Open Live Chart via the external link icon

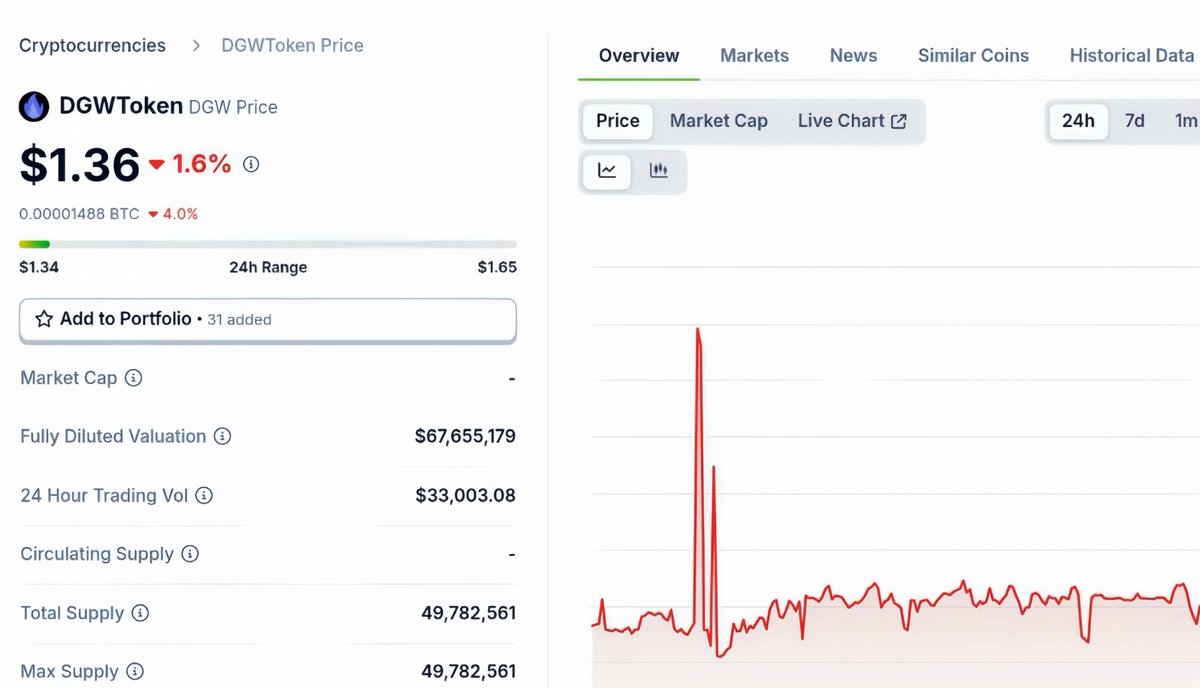coord(898,120)
